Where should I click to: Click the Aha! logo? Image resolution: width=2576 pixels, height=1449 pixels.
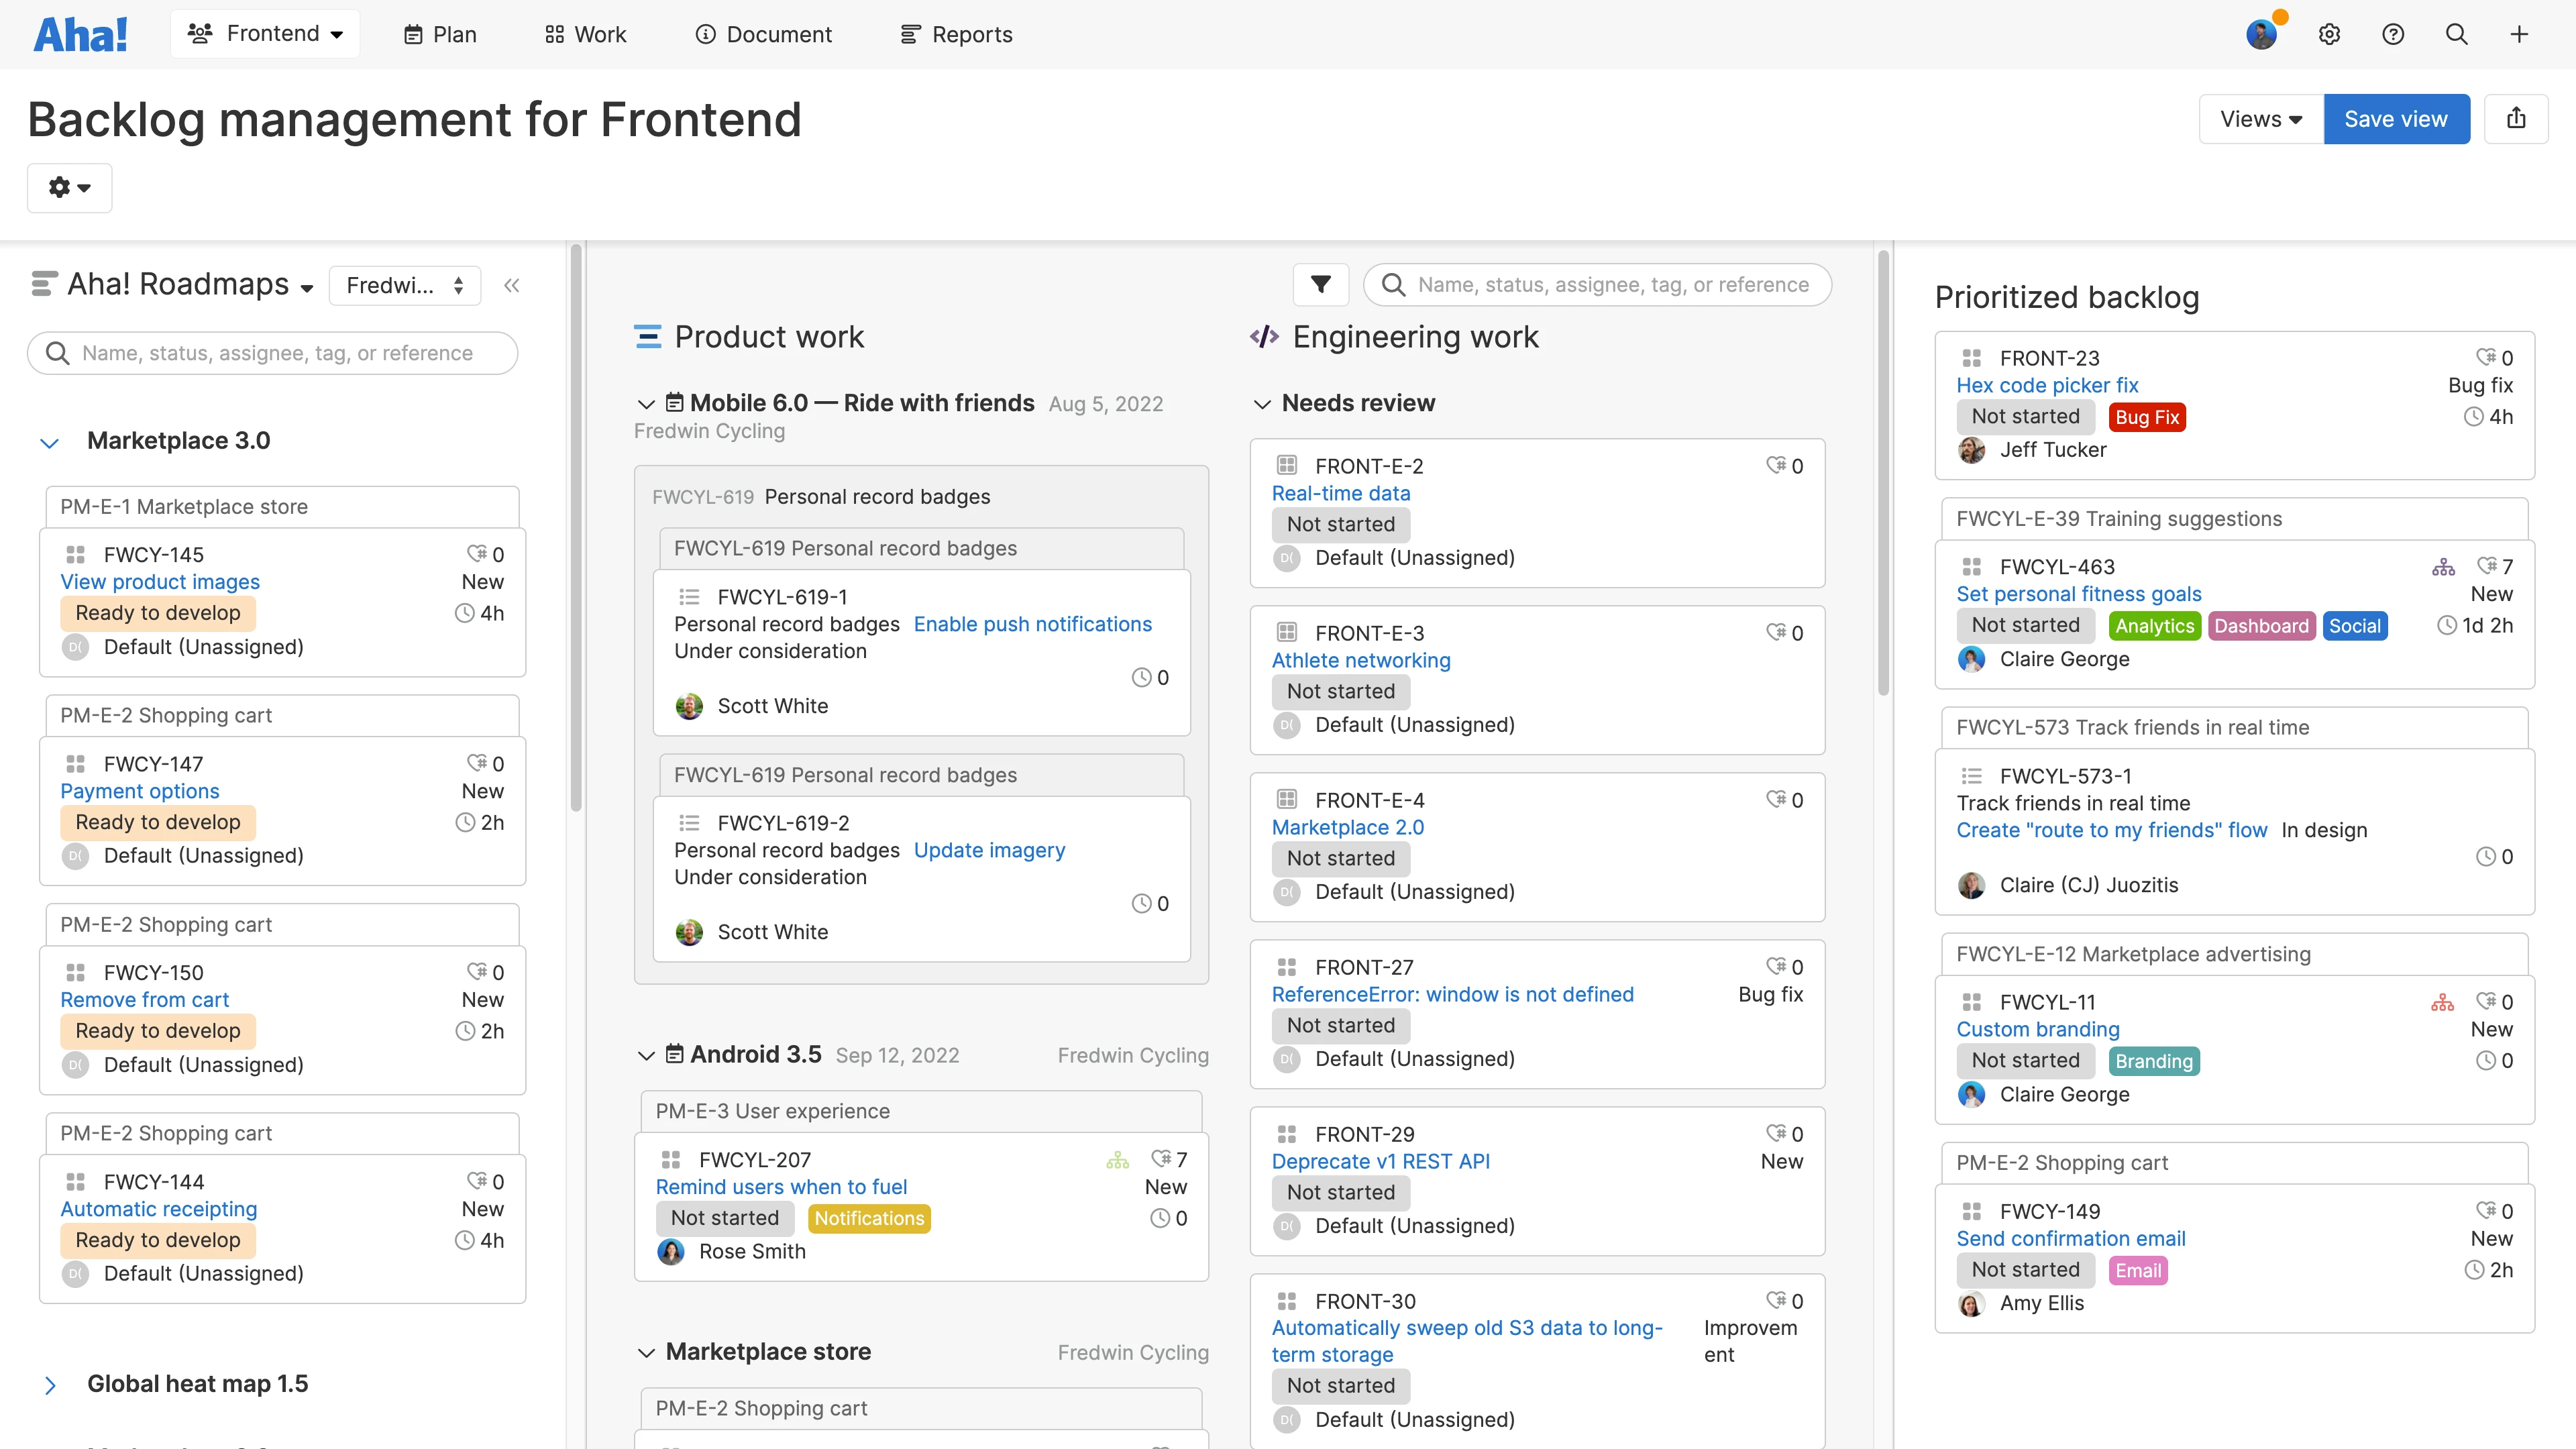pos(80,33)
